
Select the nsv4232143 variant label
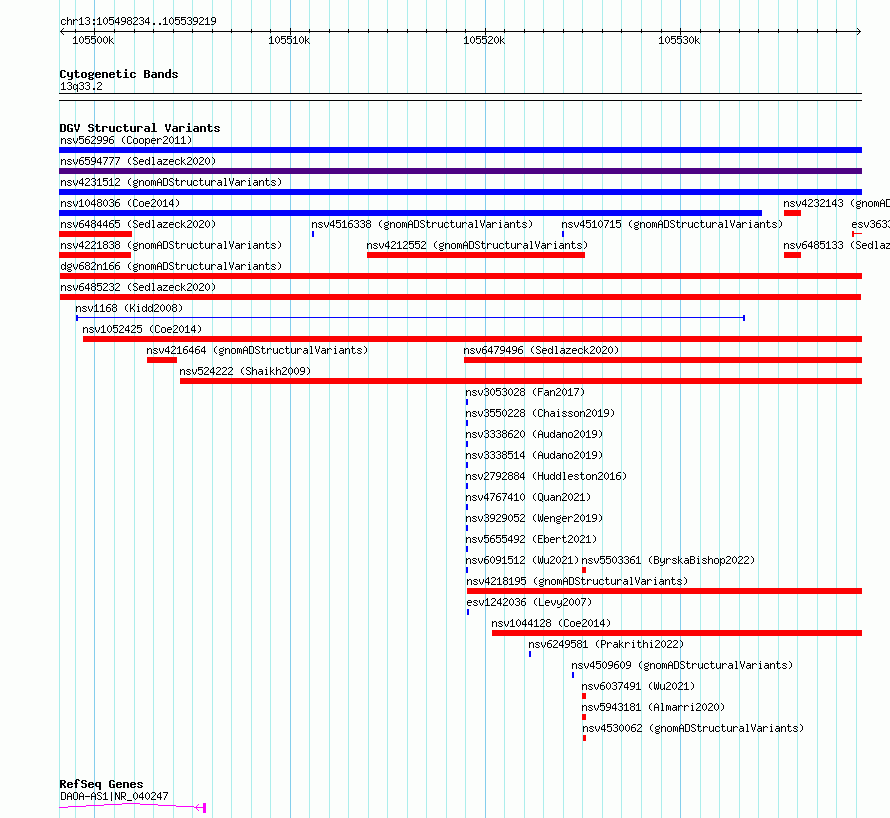pyautogui.click(x=836, y=203)
